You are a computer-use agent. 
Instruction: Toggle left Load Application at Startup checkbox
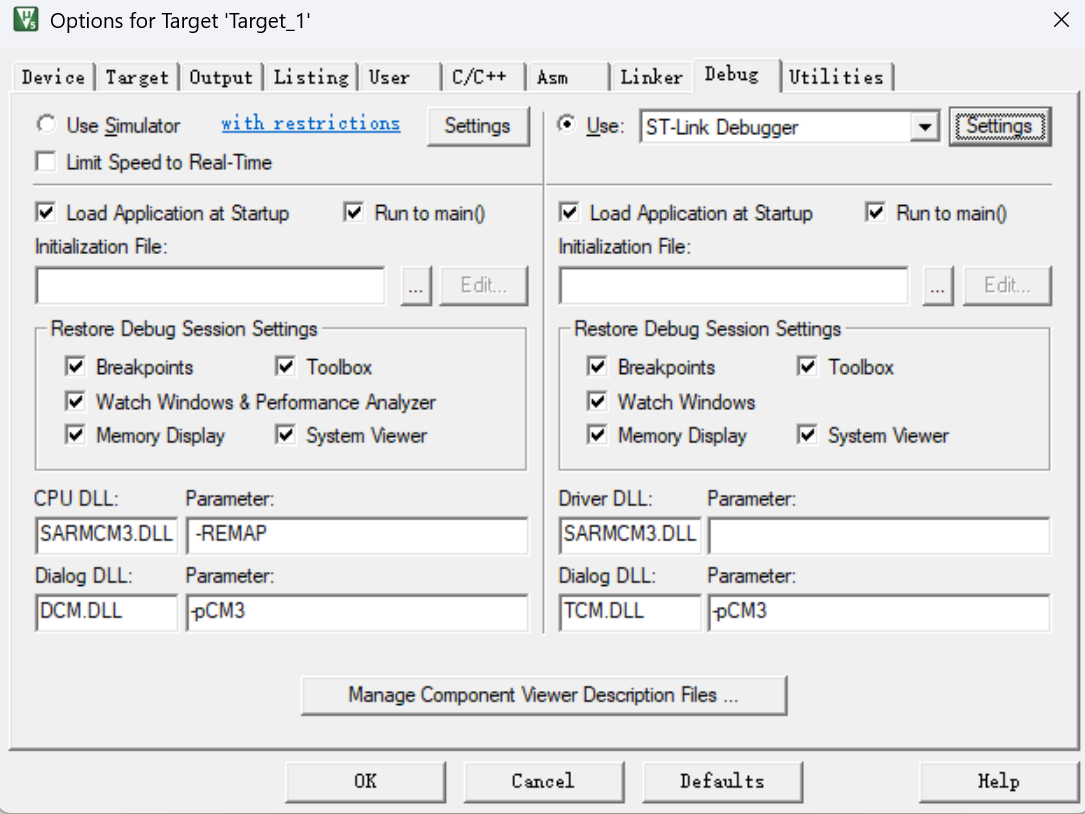pos(46,213)
